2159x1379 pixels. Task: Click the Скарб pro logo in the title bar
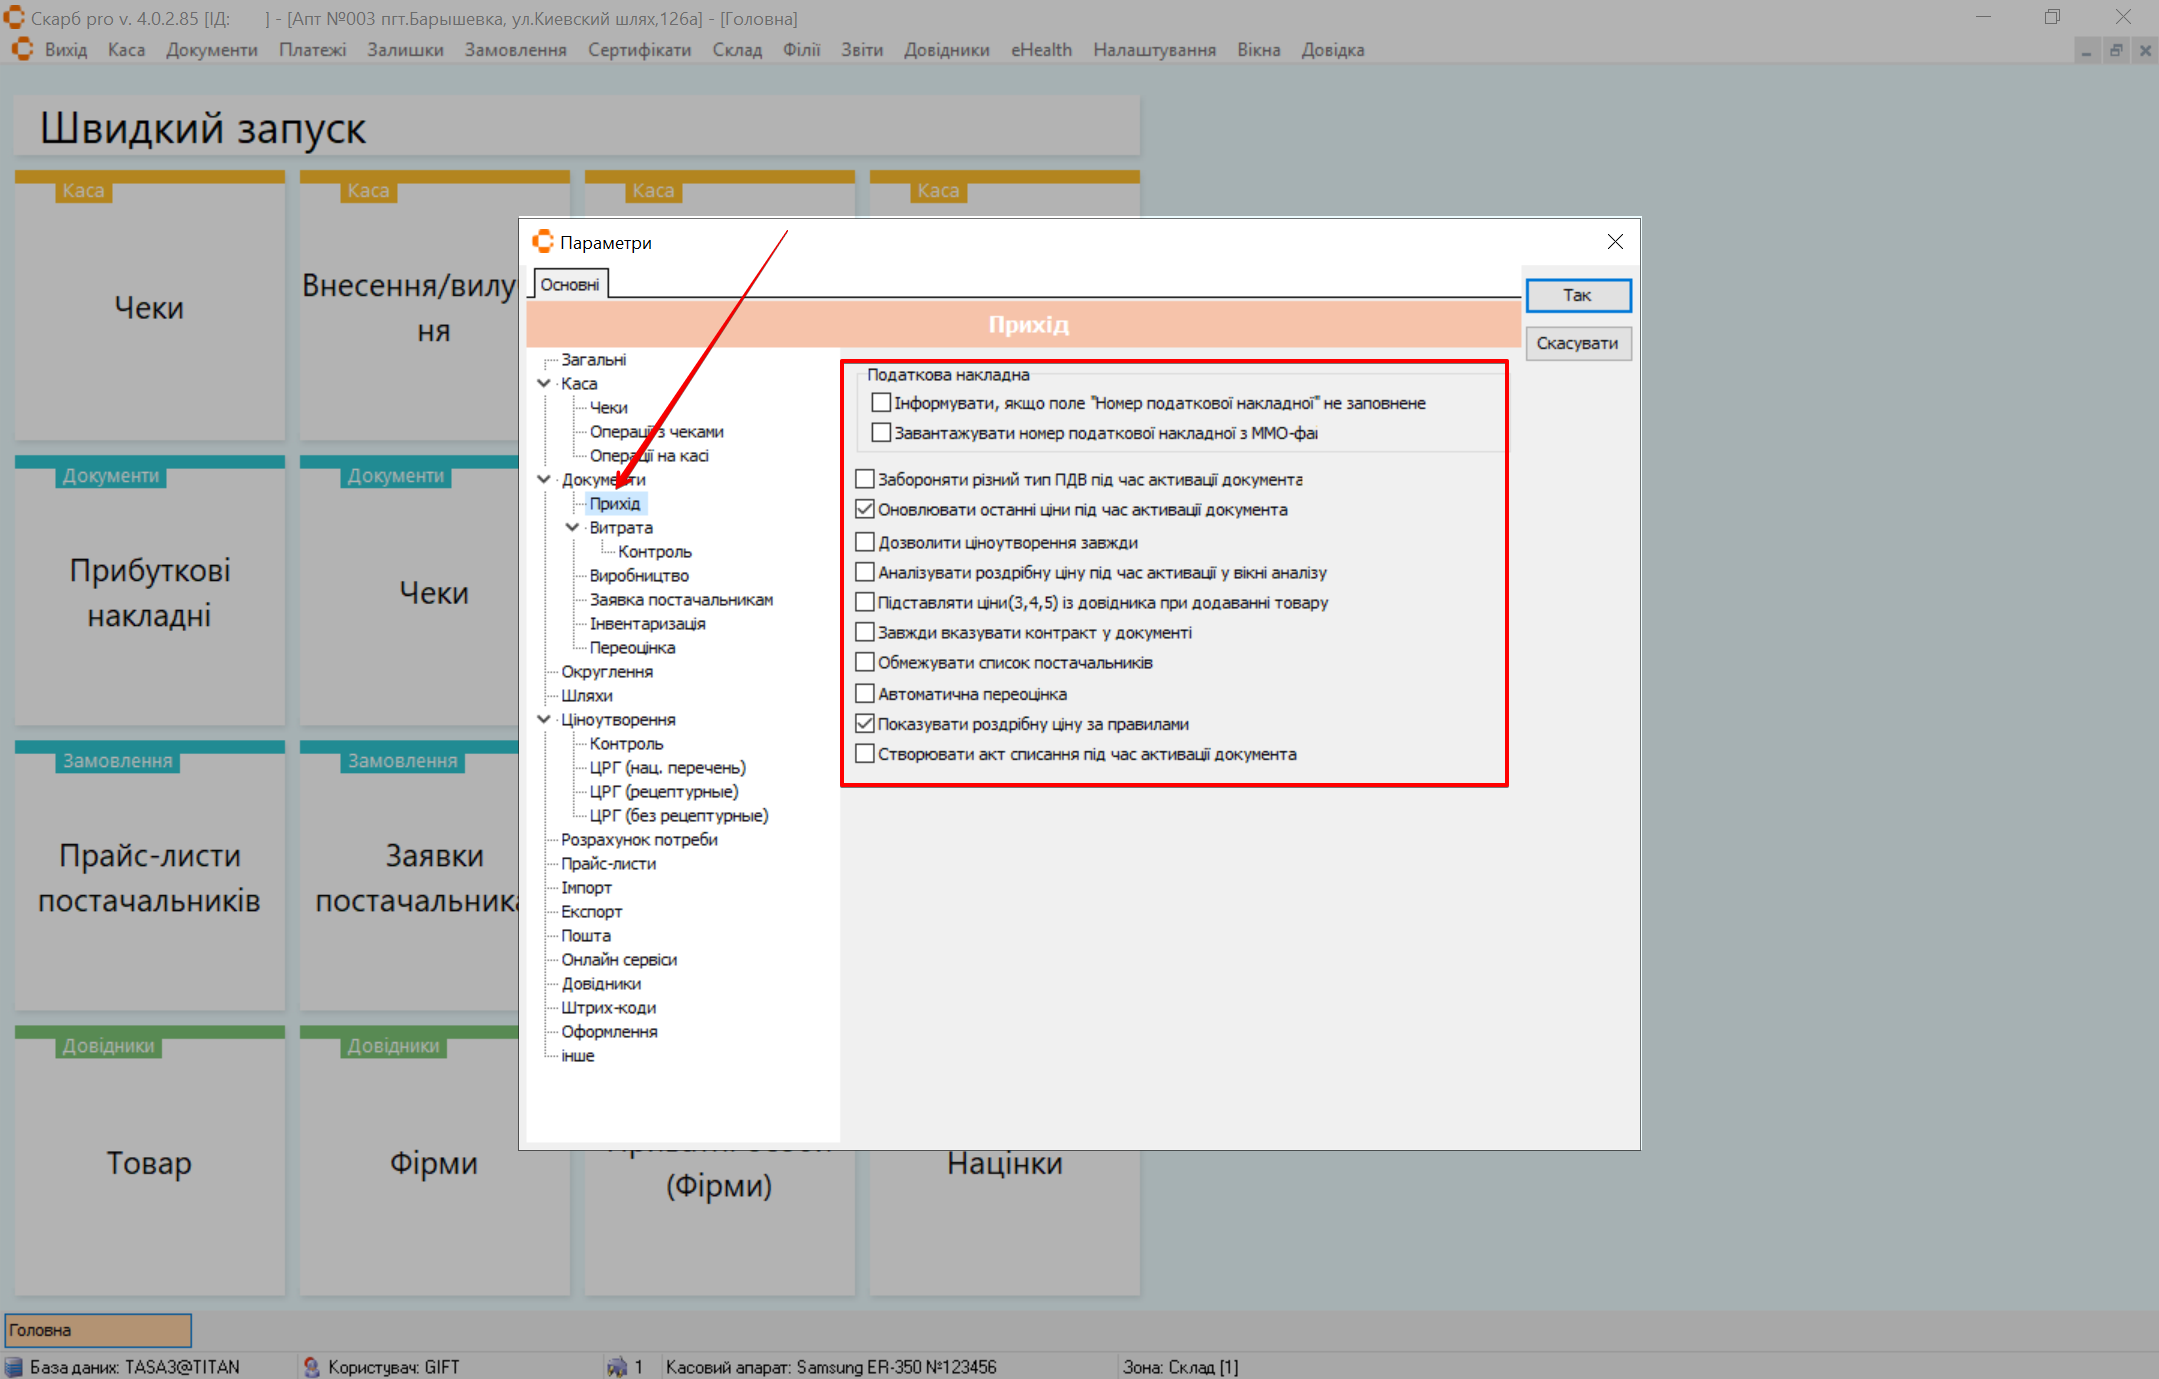[x=13, y=18]
